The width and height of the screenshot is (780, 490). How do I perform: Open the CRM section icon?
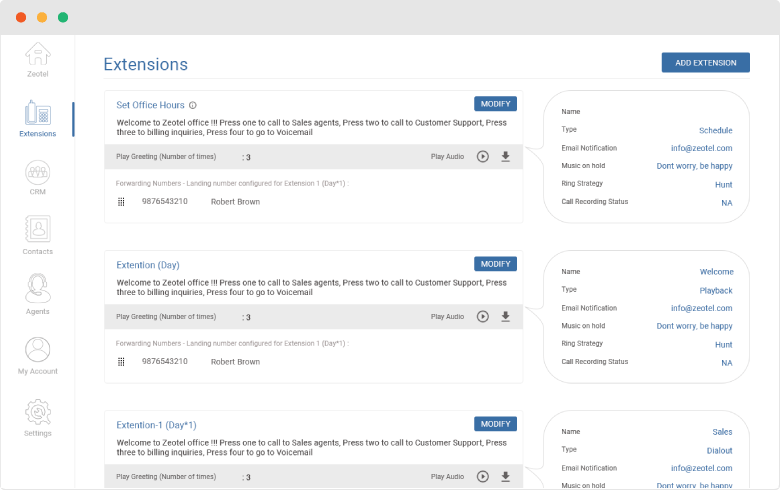tap(37, 173)
